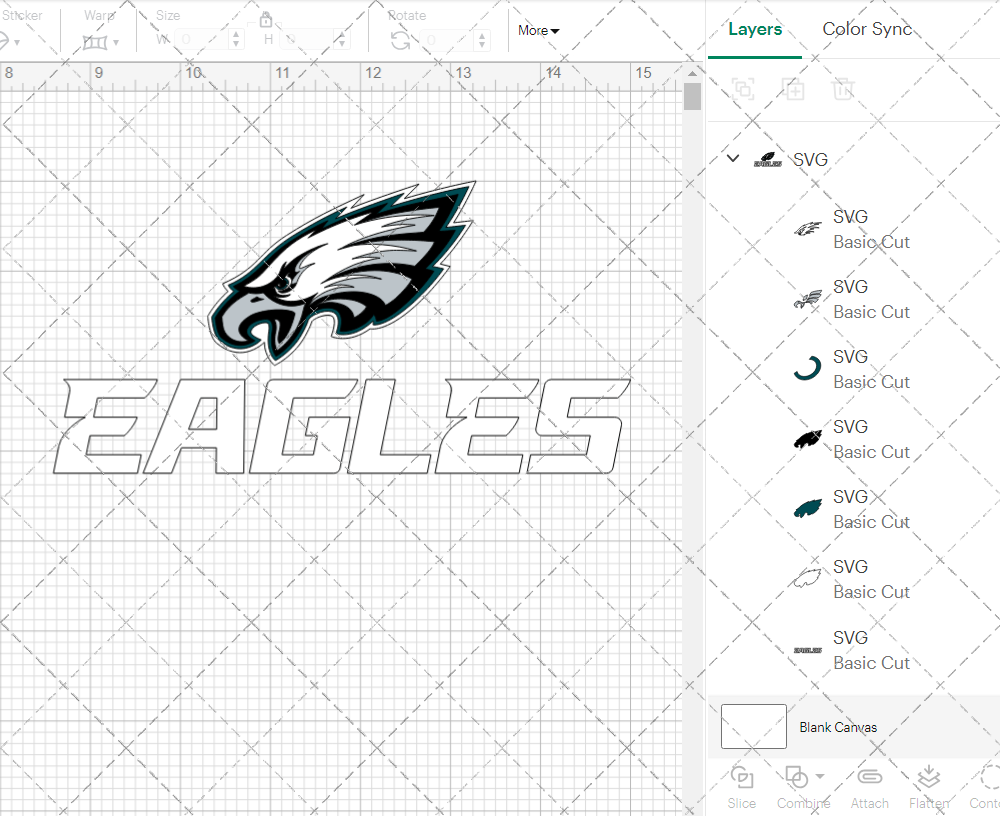Screen dimensions: 1000x816
Task: Click the canvas vertical scrollbar thumb
Action: pyautogui.click(x=692, y=97)
